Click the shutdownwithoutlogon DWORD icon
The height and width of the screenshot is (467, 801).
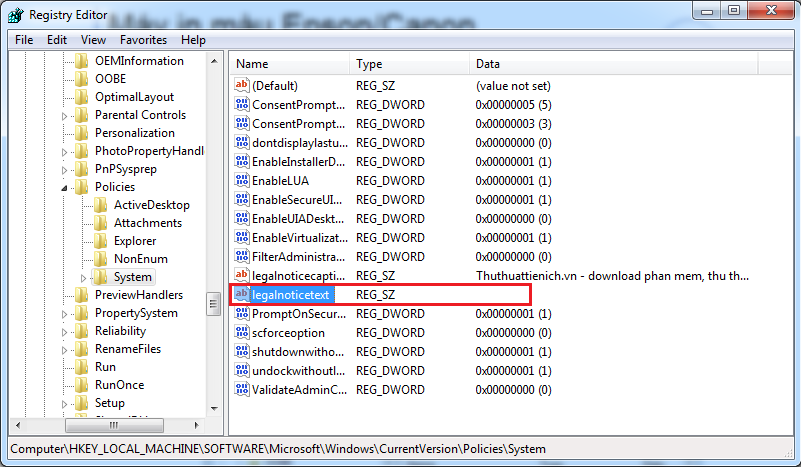241,352
